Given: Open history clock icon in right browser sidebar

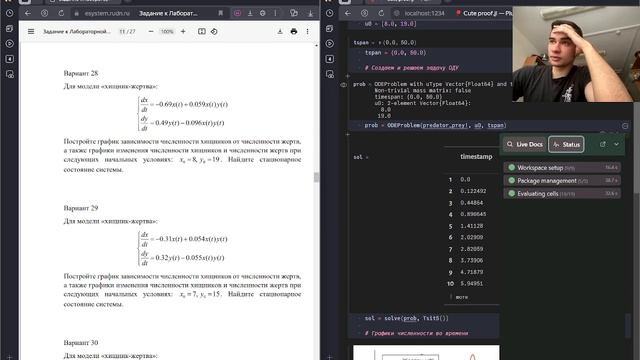Looking at the screenshot, I should click(329, 13).
